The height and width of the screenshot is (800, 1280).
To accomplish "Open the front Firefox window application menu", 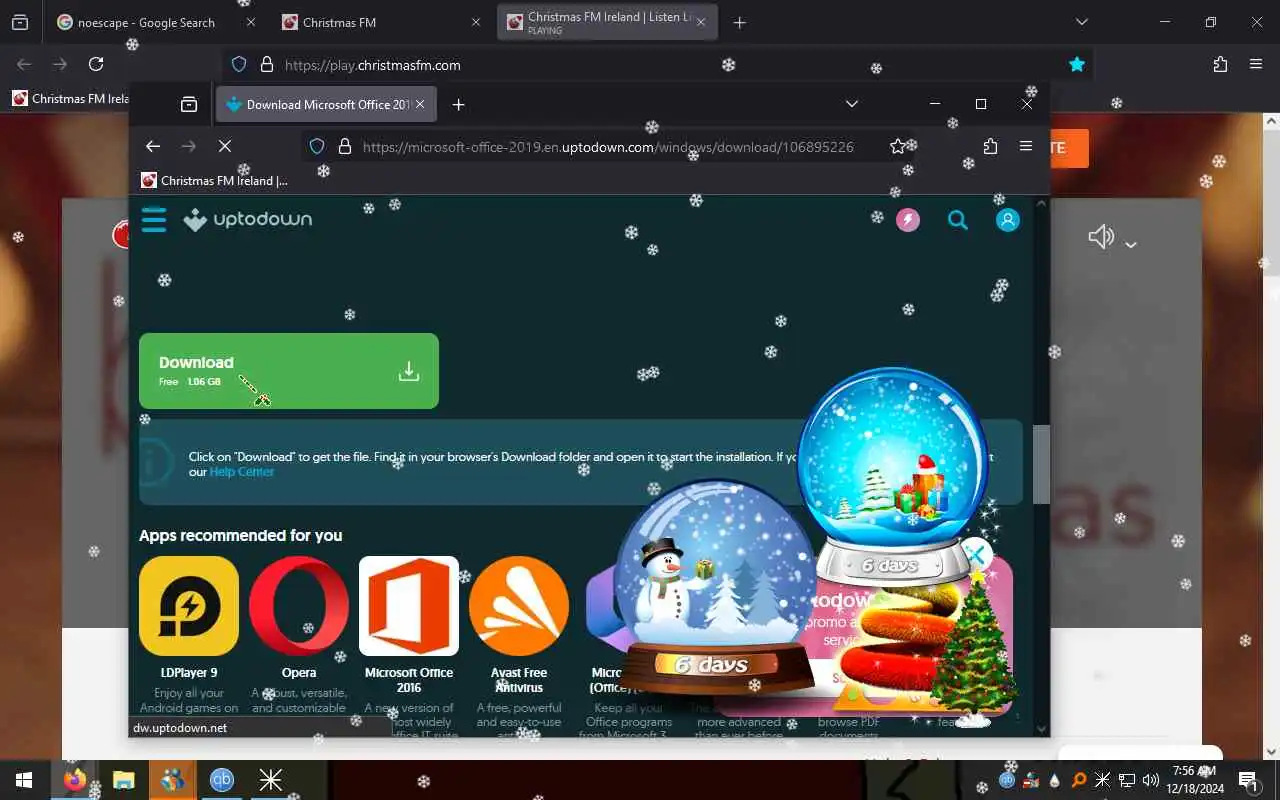I will (x=1026, y=146).
